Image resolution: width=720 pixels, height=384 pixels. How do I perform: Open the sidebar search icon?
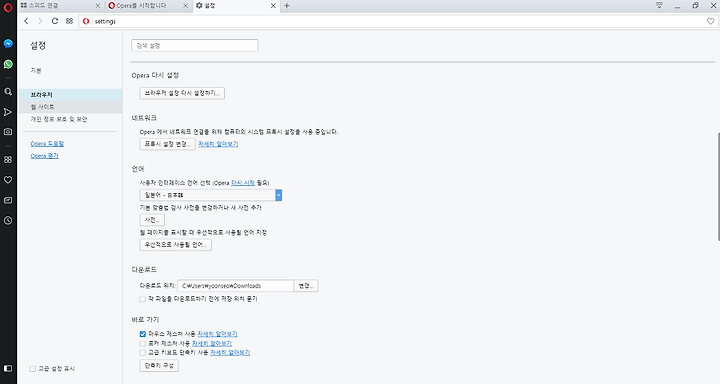[x=8, y=92]
